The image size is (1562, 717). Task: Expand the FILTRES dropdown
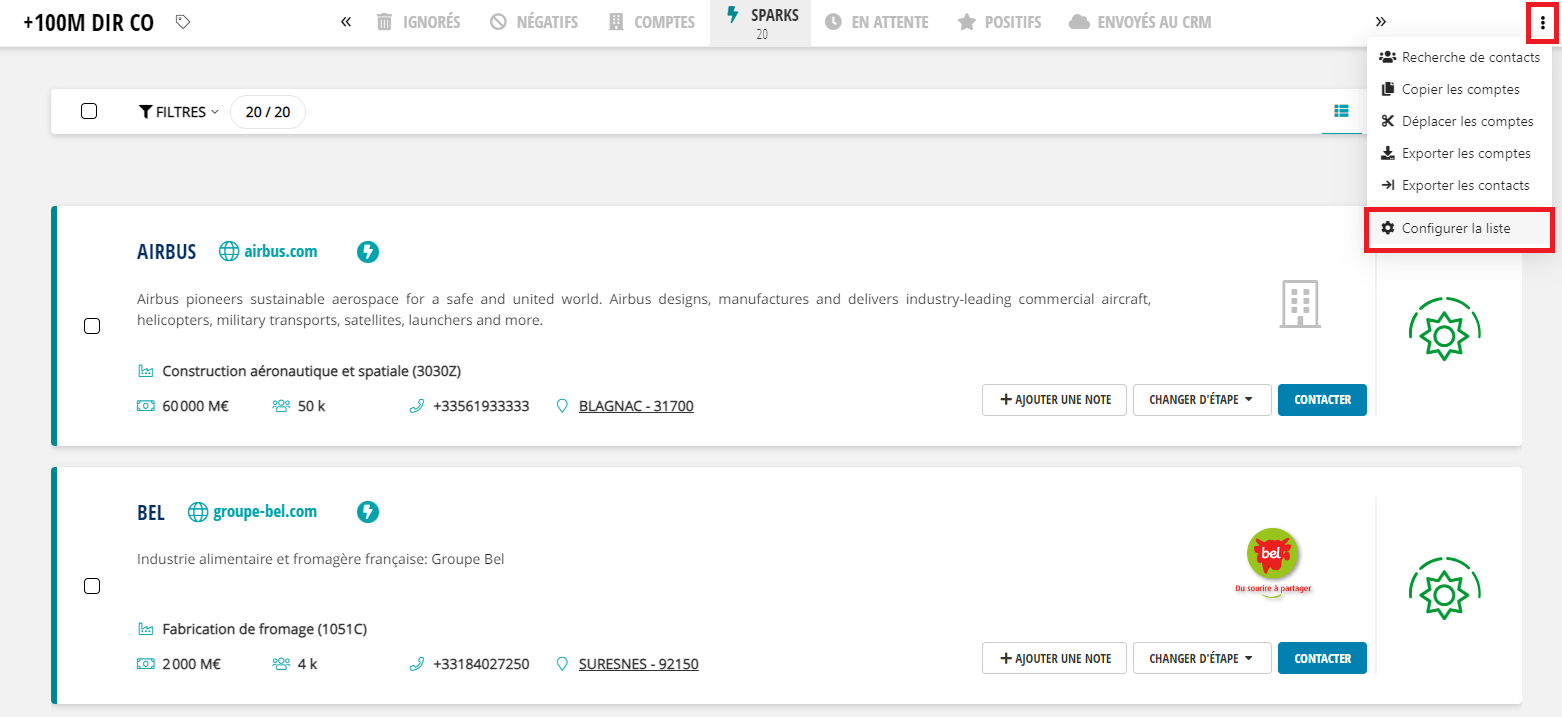(178, 112)
